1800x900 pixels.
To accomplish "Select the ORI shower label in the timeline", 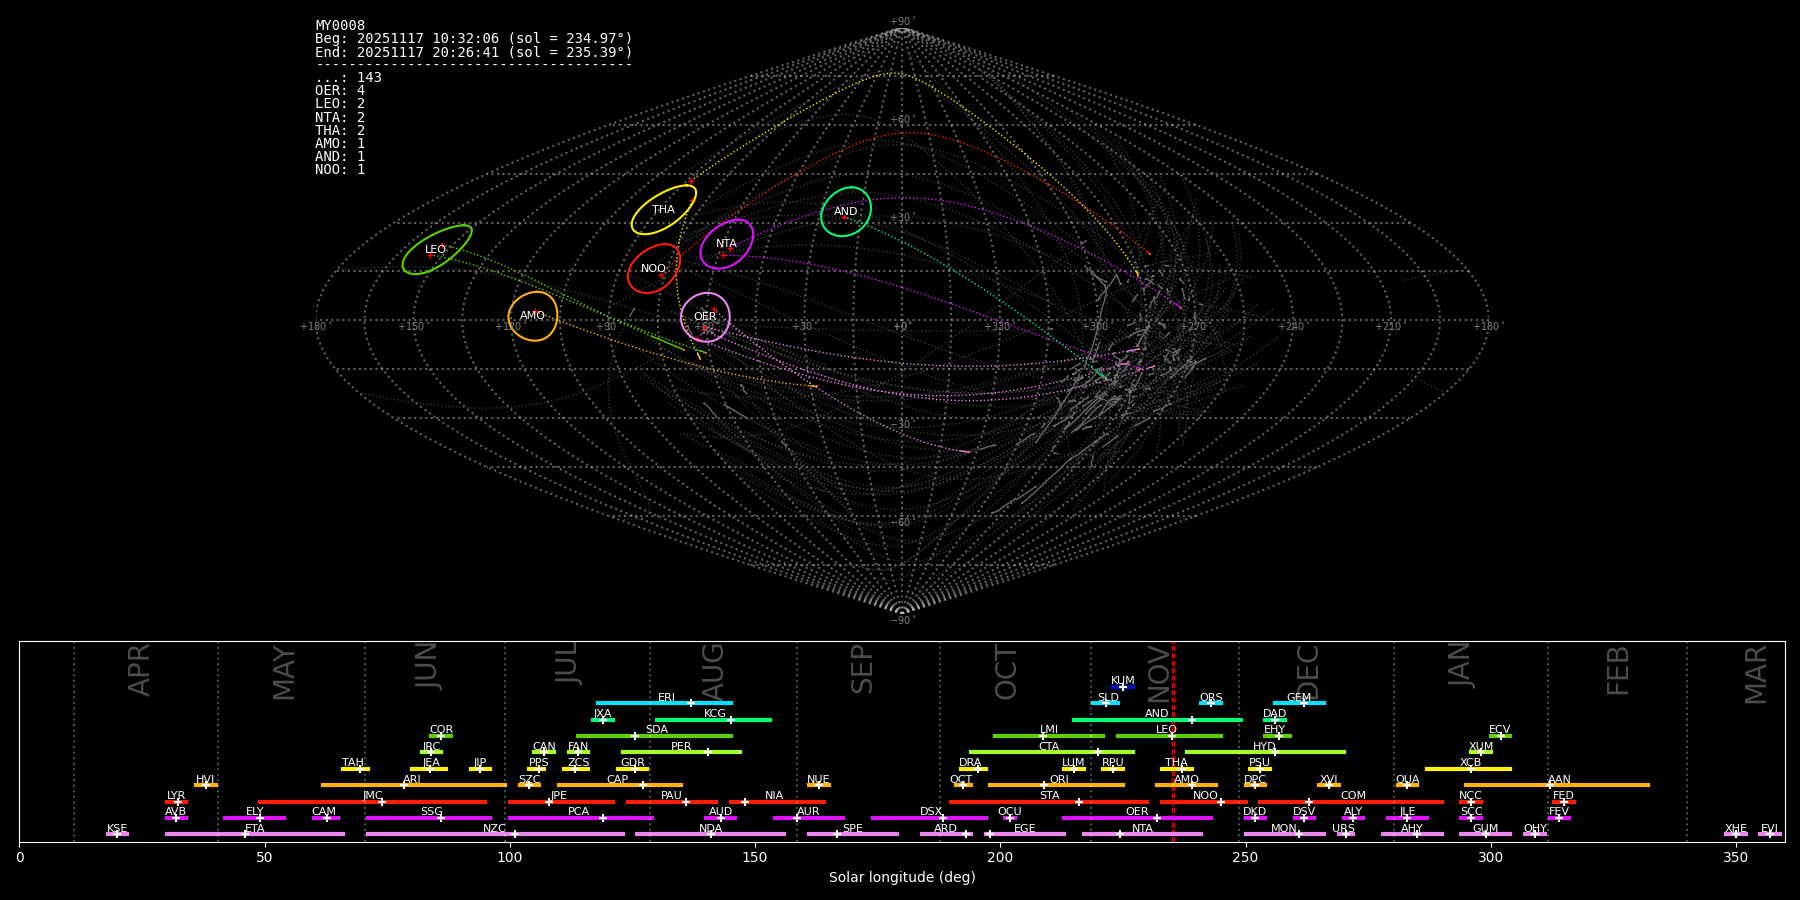I will pyautogui.click(x=1059, y=780).
